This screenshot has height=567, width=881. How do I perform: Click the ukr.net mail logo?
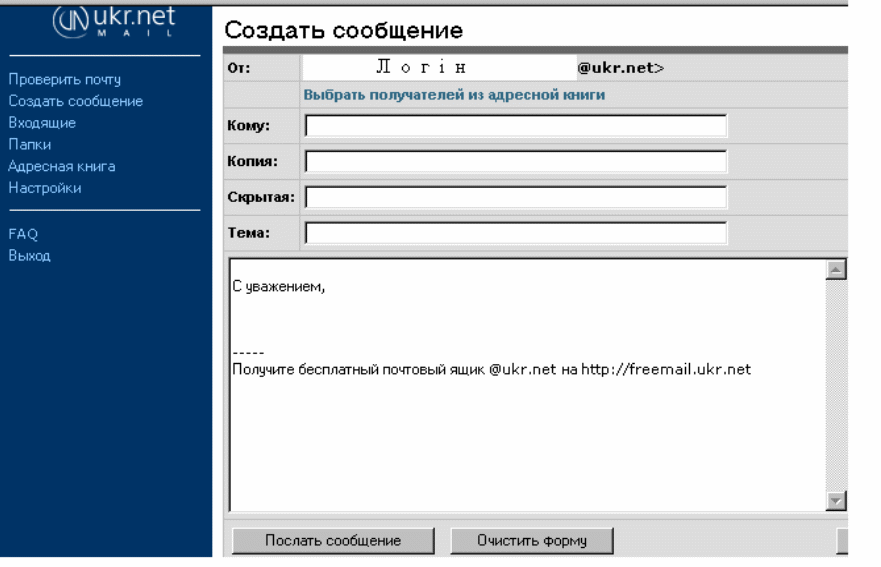[114, 22]
